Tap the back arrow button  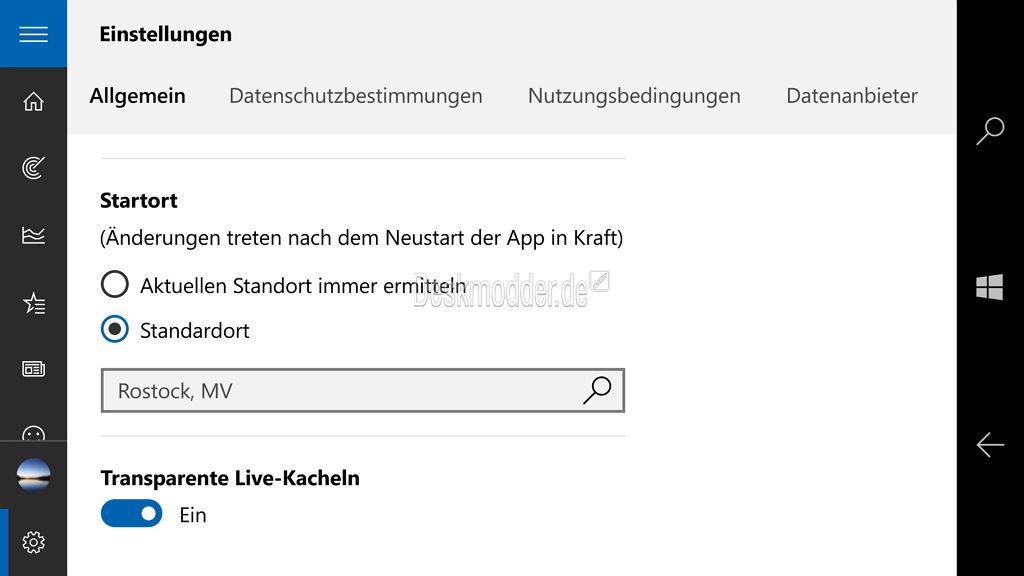point(990,444)
